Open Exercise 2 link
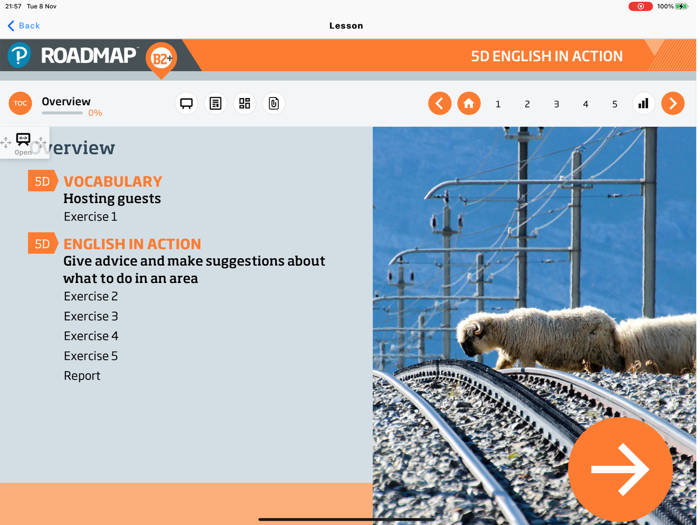700x525 pixels. pos(91,296)
